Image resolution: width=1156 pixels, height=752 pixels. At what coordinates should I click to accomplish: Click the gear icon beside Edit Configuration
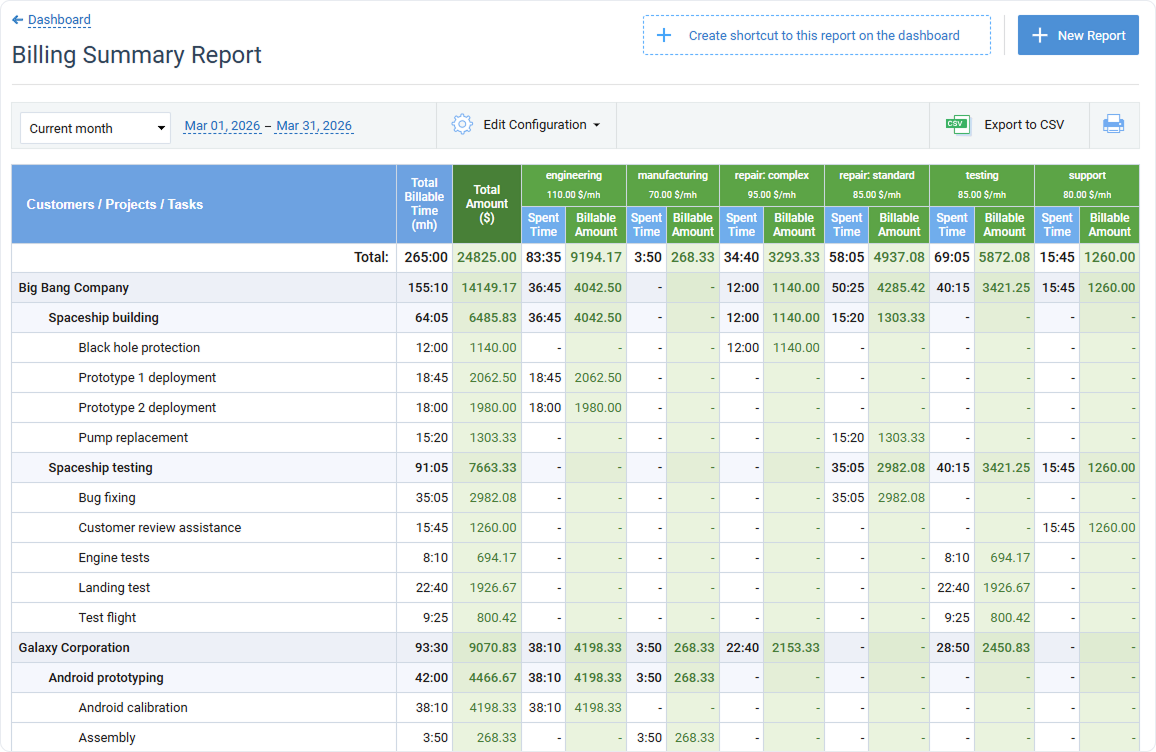point(462,124)
